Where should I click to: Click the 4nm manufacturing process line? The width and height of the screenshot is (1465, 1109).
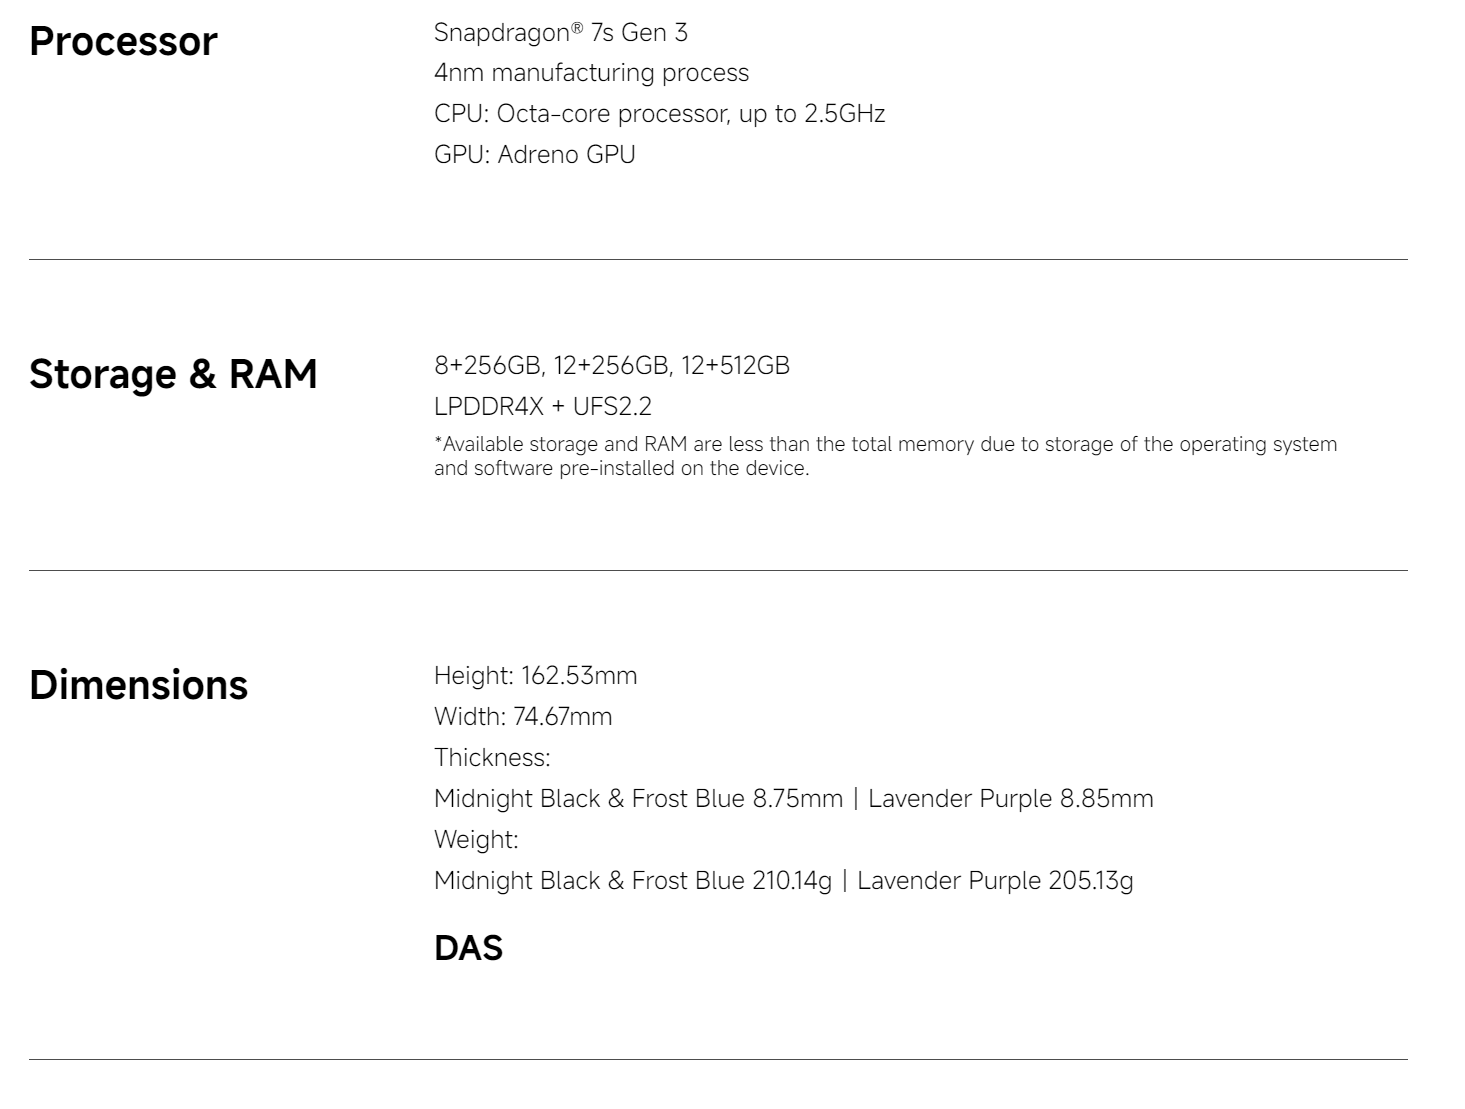pyautogui.click(x=591, y=73)
